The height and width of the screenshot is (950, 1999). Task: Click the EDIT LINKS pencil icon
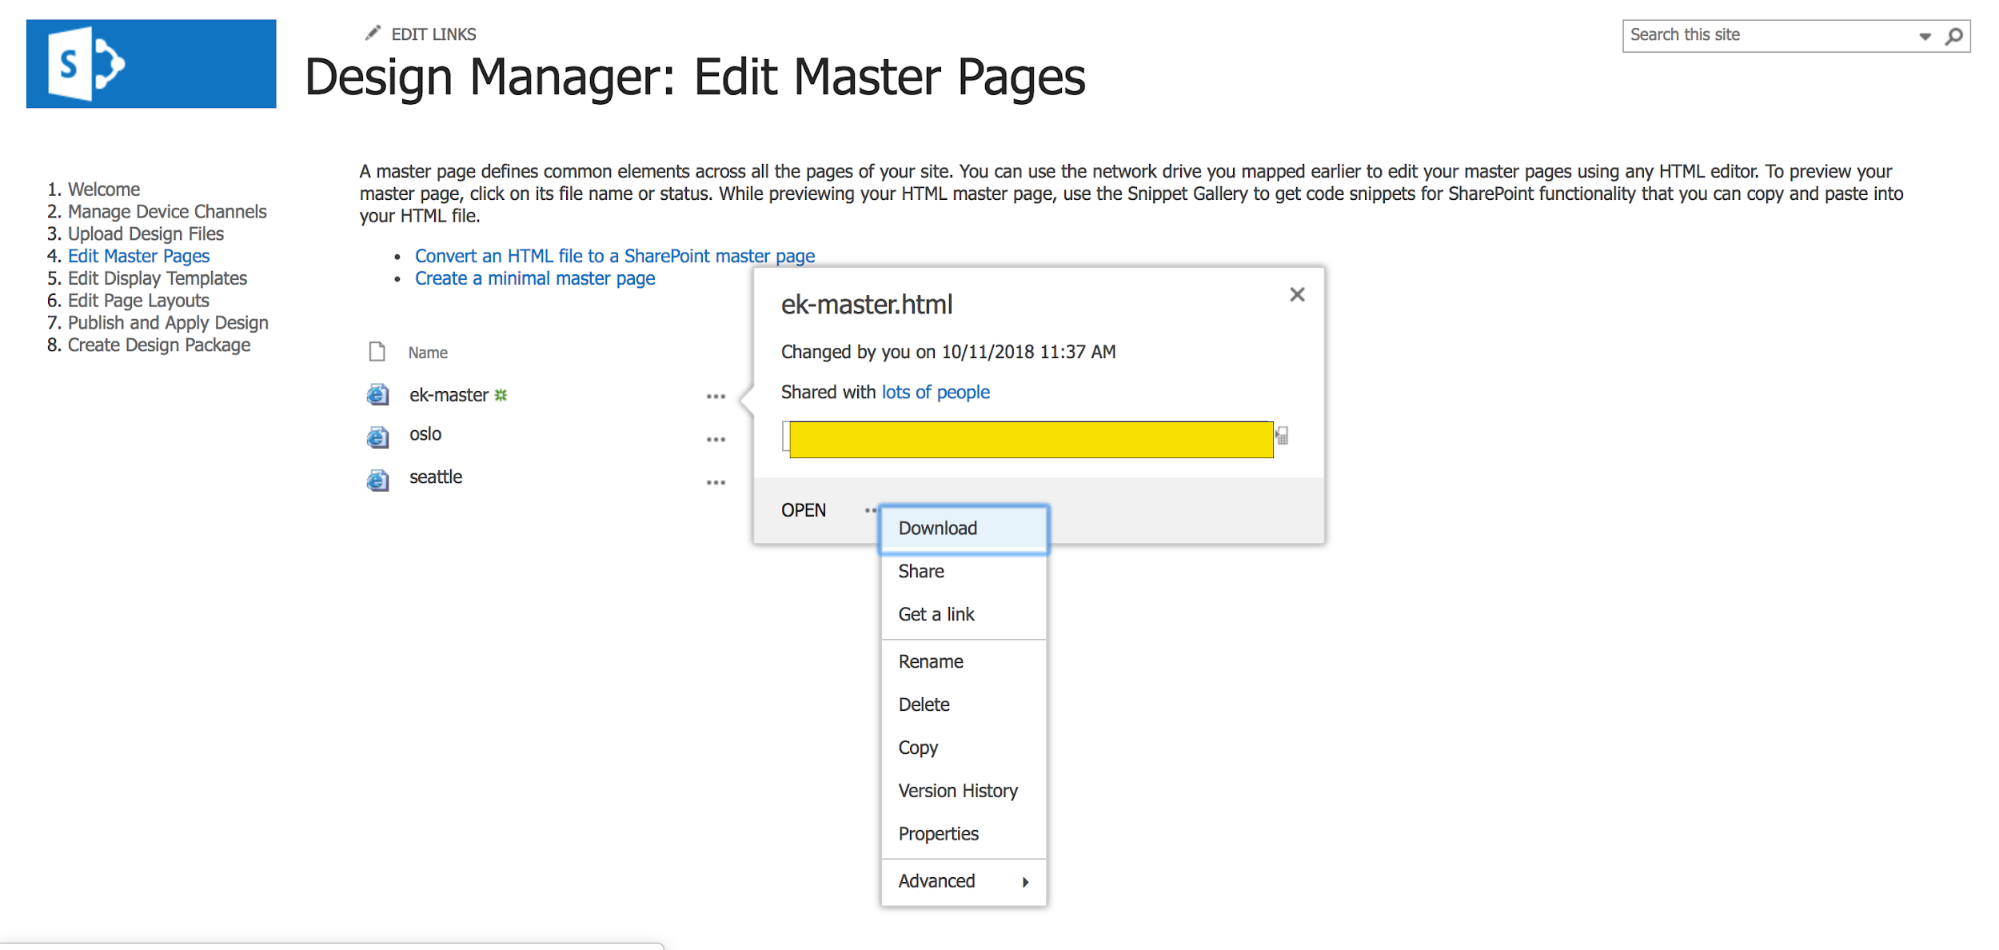coord(373,33)
